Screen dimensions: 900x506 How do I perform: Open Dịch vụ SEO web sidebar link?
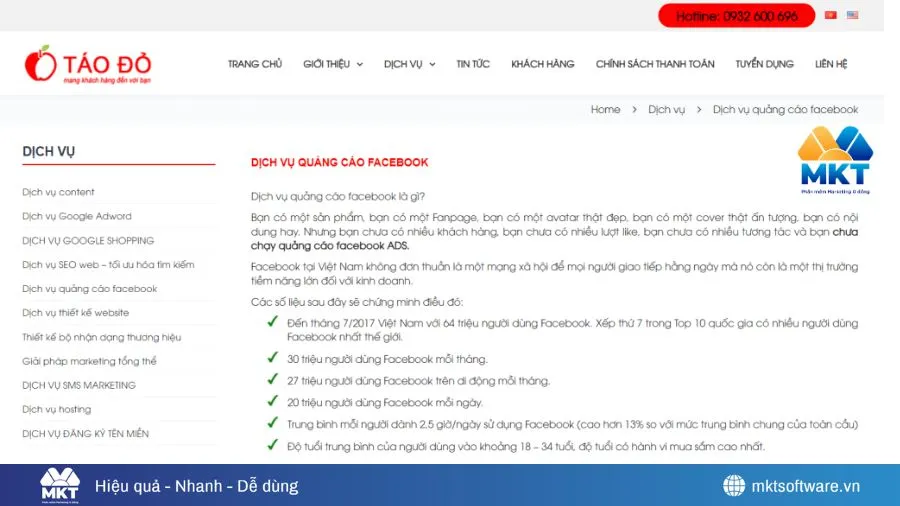(108, 264)
